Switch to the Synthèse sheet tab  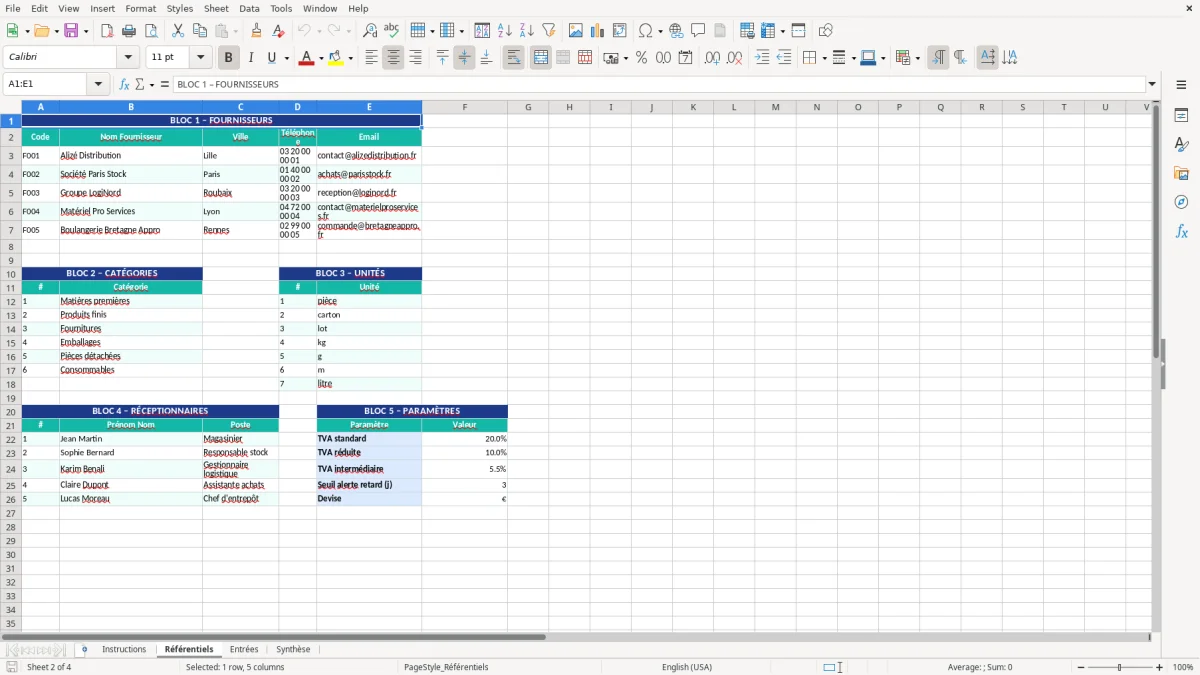(x=293, y=650)
